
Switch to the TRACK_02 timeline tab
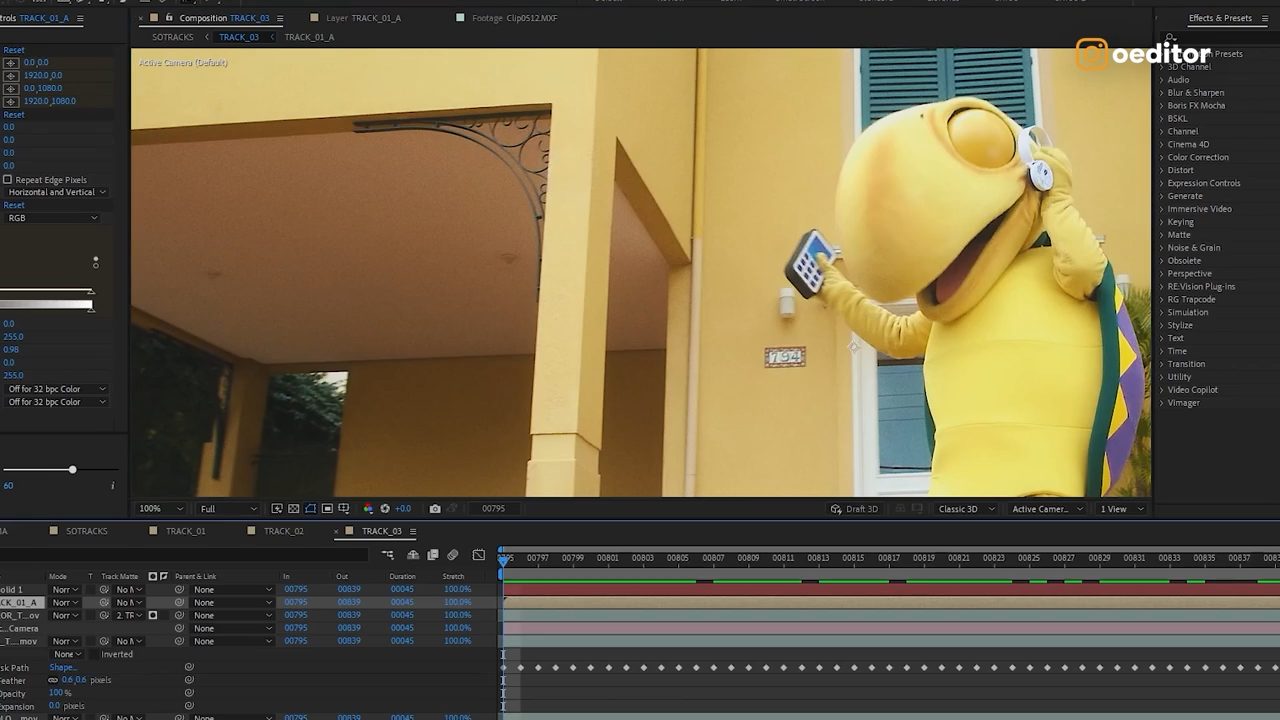pos(283,531)
